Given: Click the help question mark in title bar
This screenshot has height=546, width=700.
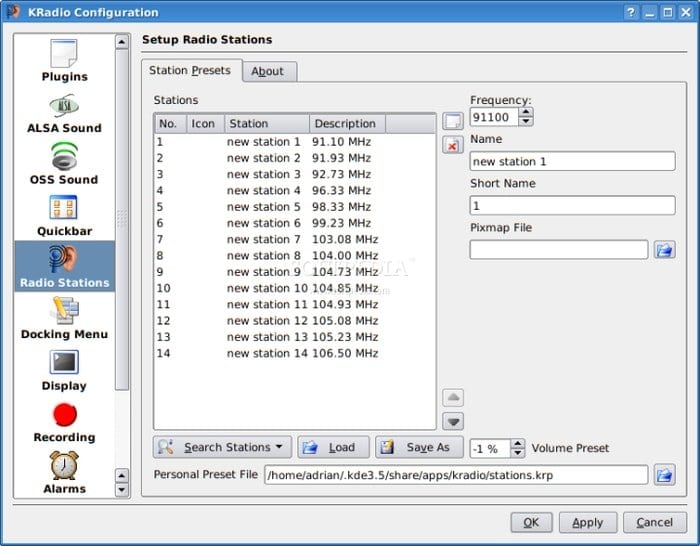Looking at the screenshot, I should (630, 12).
